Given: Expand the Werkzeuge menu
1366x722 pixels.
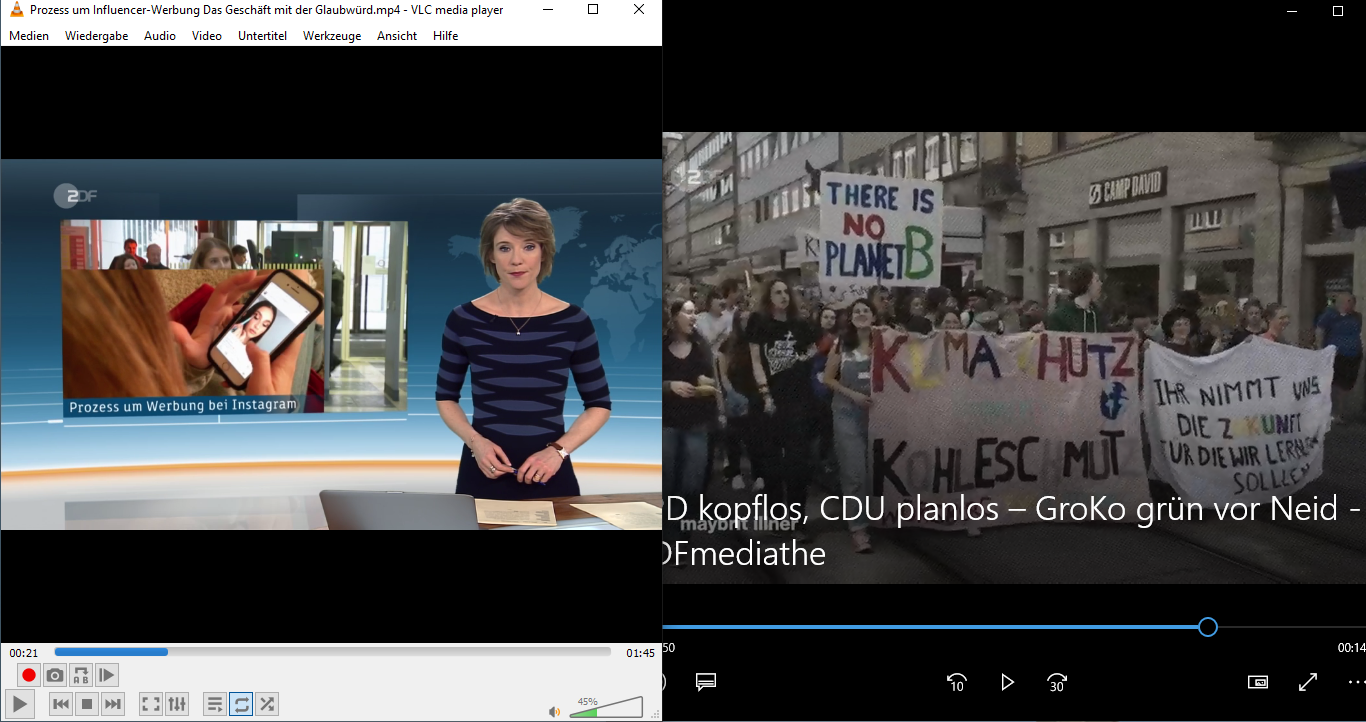Looking at the screenshot, I should click(x=331, y=36).
